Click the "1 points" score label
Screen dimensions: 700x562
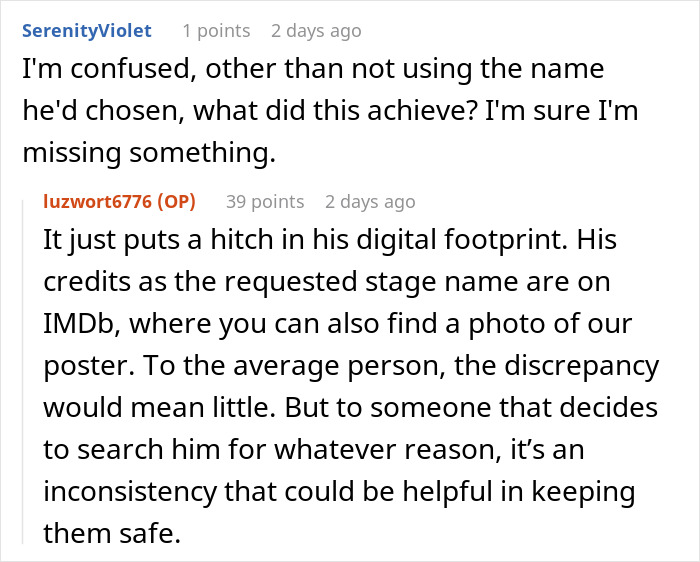pos(216,31)
